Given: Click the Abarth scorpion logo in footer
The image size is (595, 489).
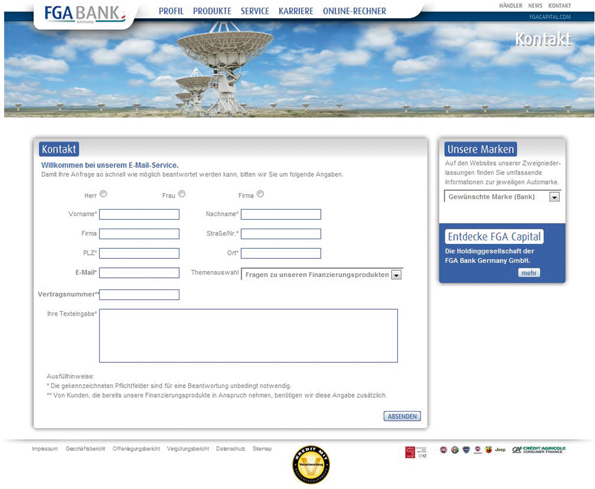Looking at the screenshot, I should tap(489, 450).
